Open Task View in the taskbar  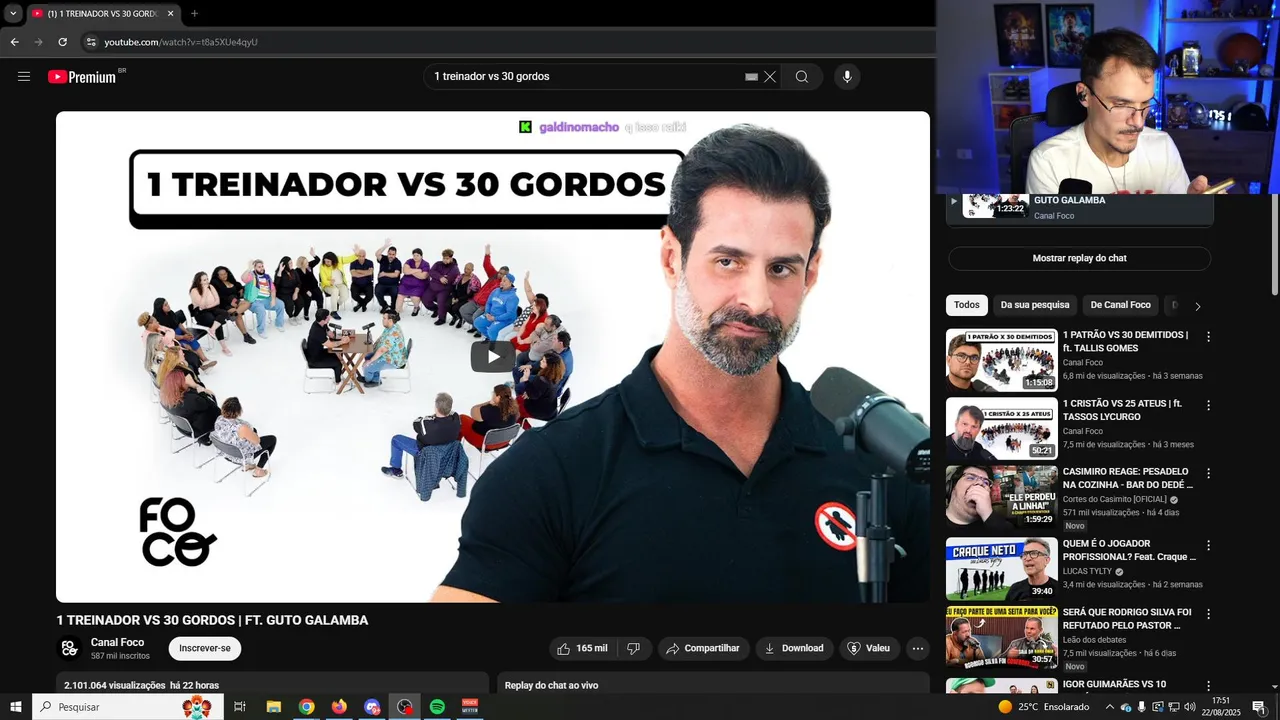point(240,707)
